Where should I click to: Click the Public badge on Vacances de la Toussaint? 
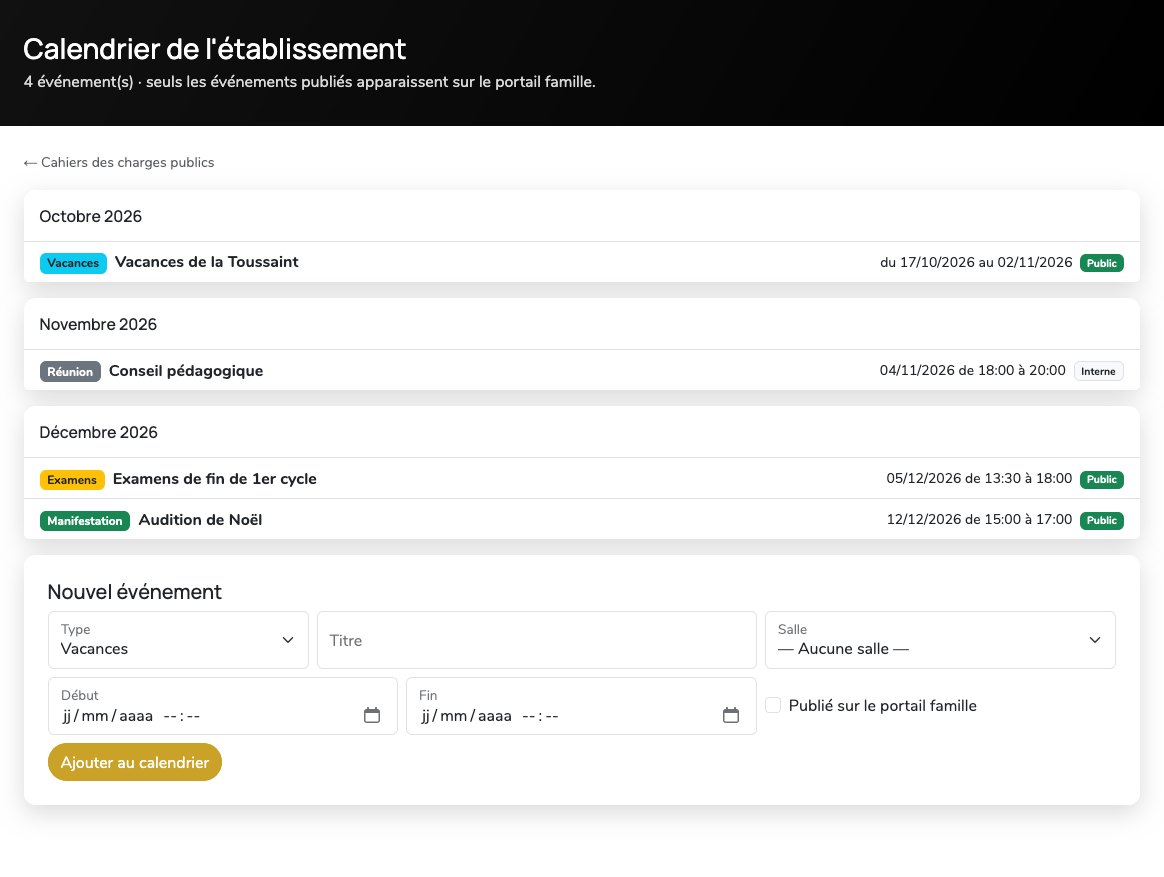click(1102, 263)
